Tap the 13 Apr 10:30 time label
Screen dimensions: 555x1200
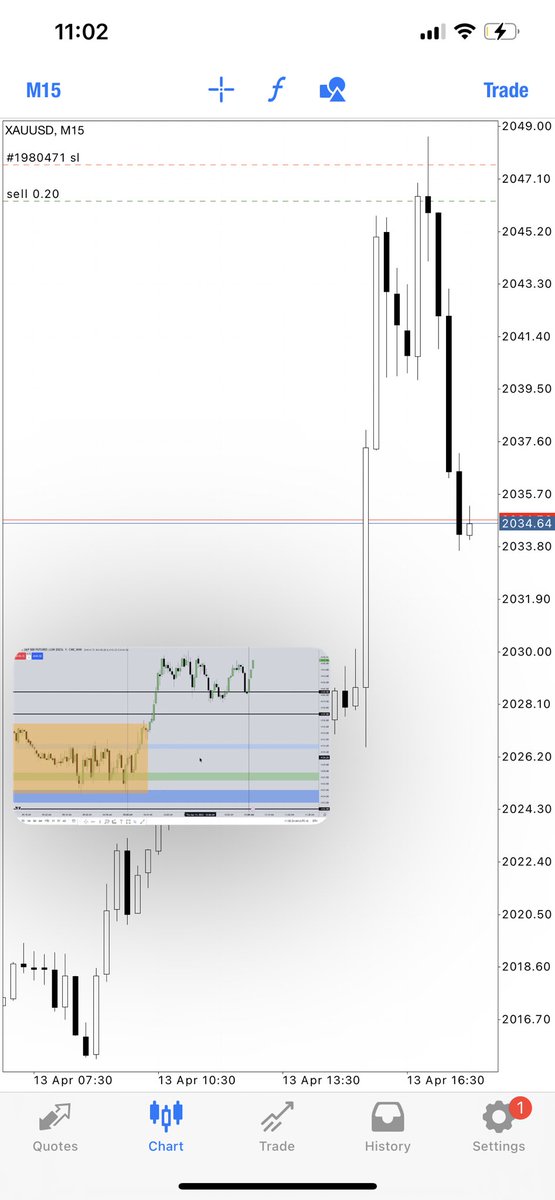[x=197, y=1080]
